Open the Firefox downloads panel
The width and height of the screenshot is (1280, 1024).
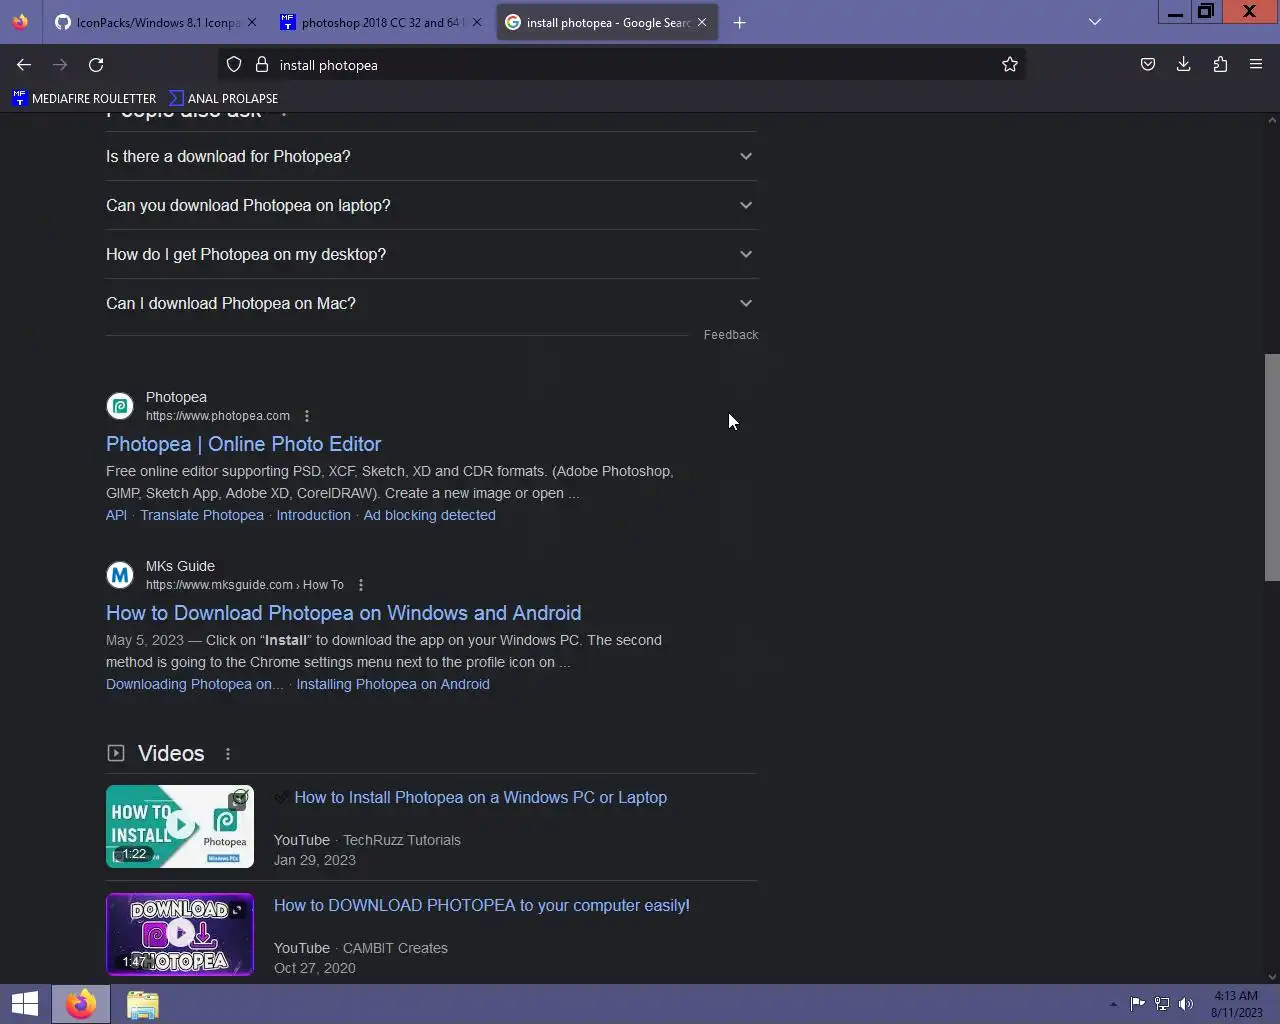click(x=1184, y=65)
